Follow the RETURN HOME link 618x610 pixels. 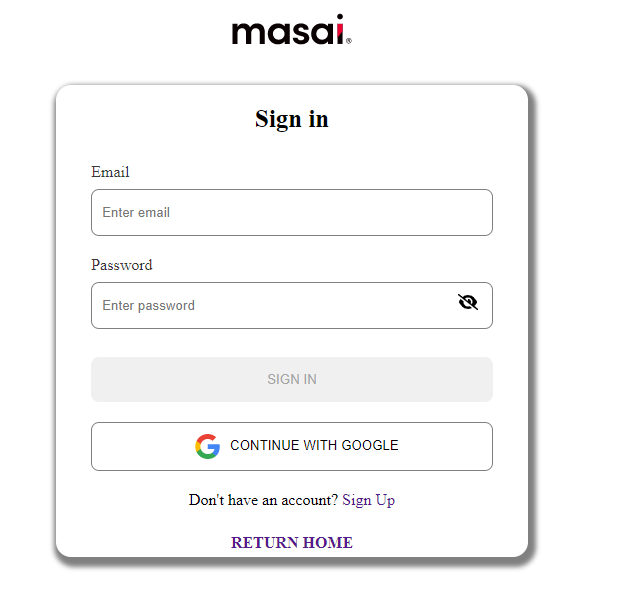(x=292, y=543)
